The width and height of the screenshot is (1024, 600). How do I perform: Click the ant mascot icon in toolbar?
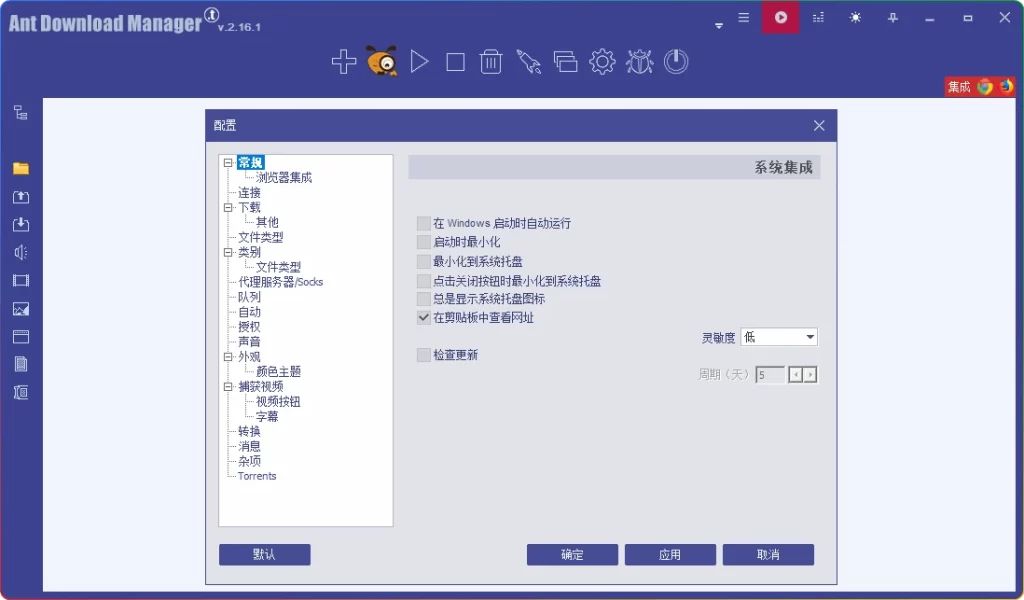coord(381,62)
